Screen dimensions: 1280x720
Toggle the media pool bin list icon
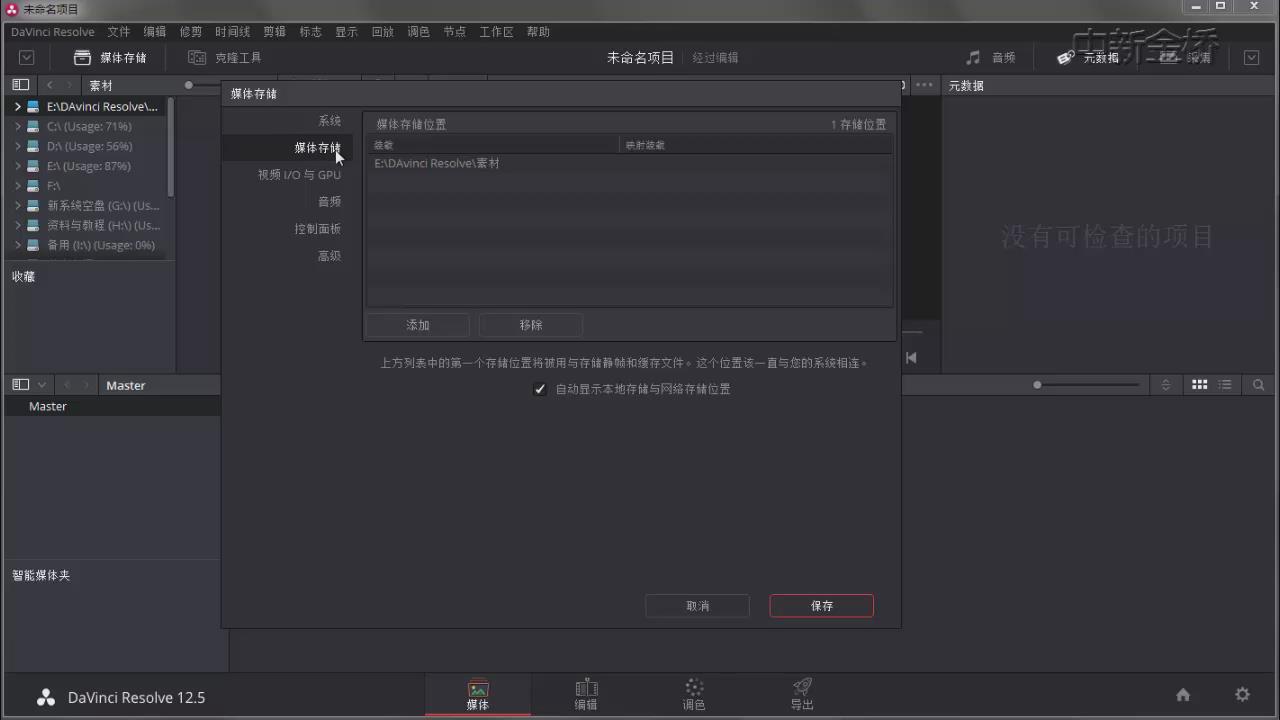tap(20, 384)
